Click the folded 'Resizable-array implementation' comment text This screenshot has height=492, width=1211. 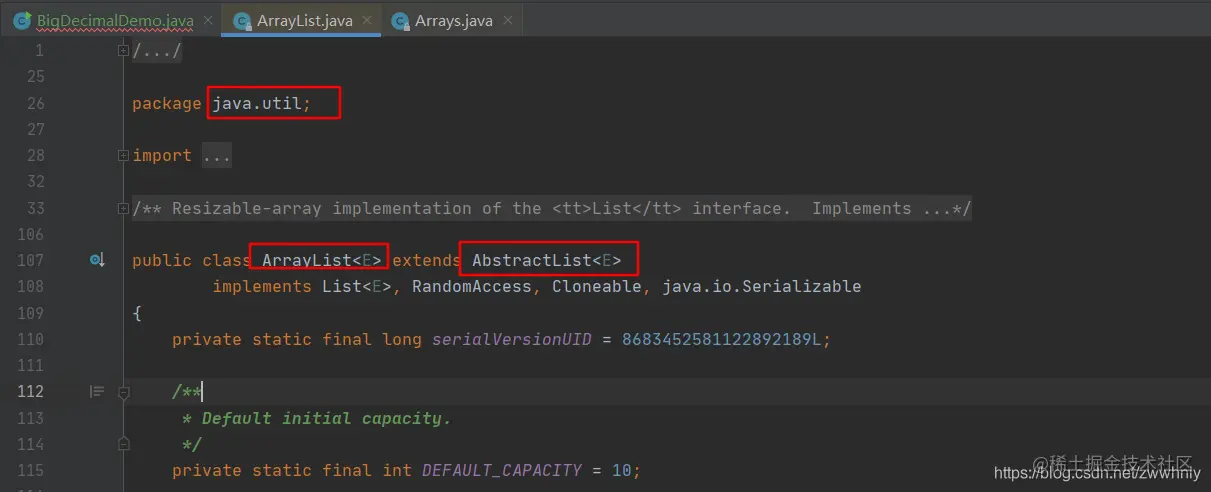click(552, 208)
